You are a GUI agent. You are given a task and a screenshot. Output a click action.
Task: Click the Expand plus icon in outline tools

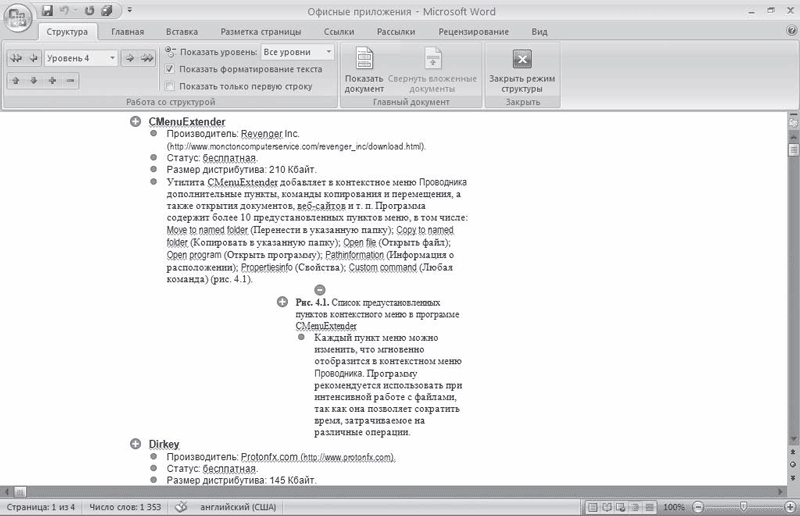click(x=52, y=81)
